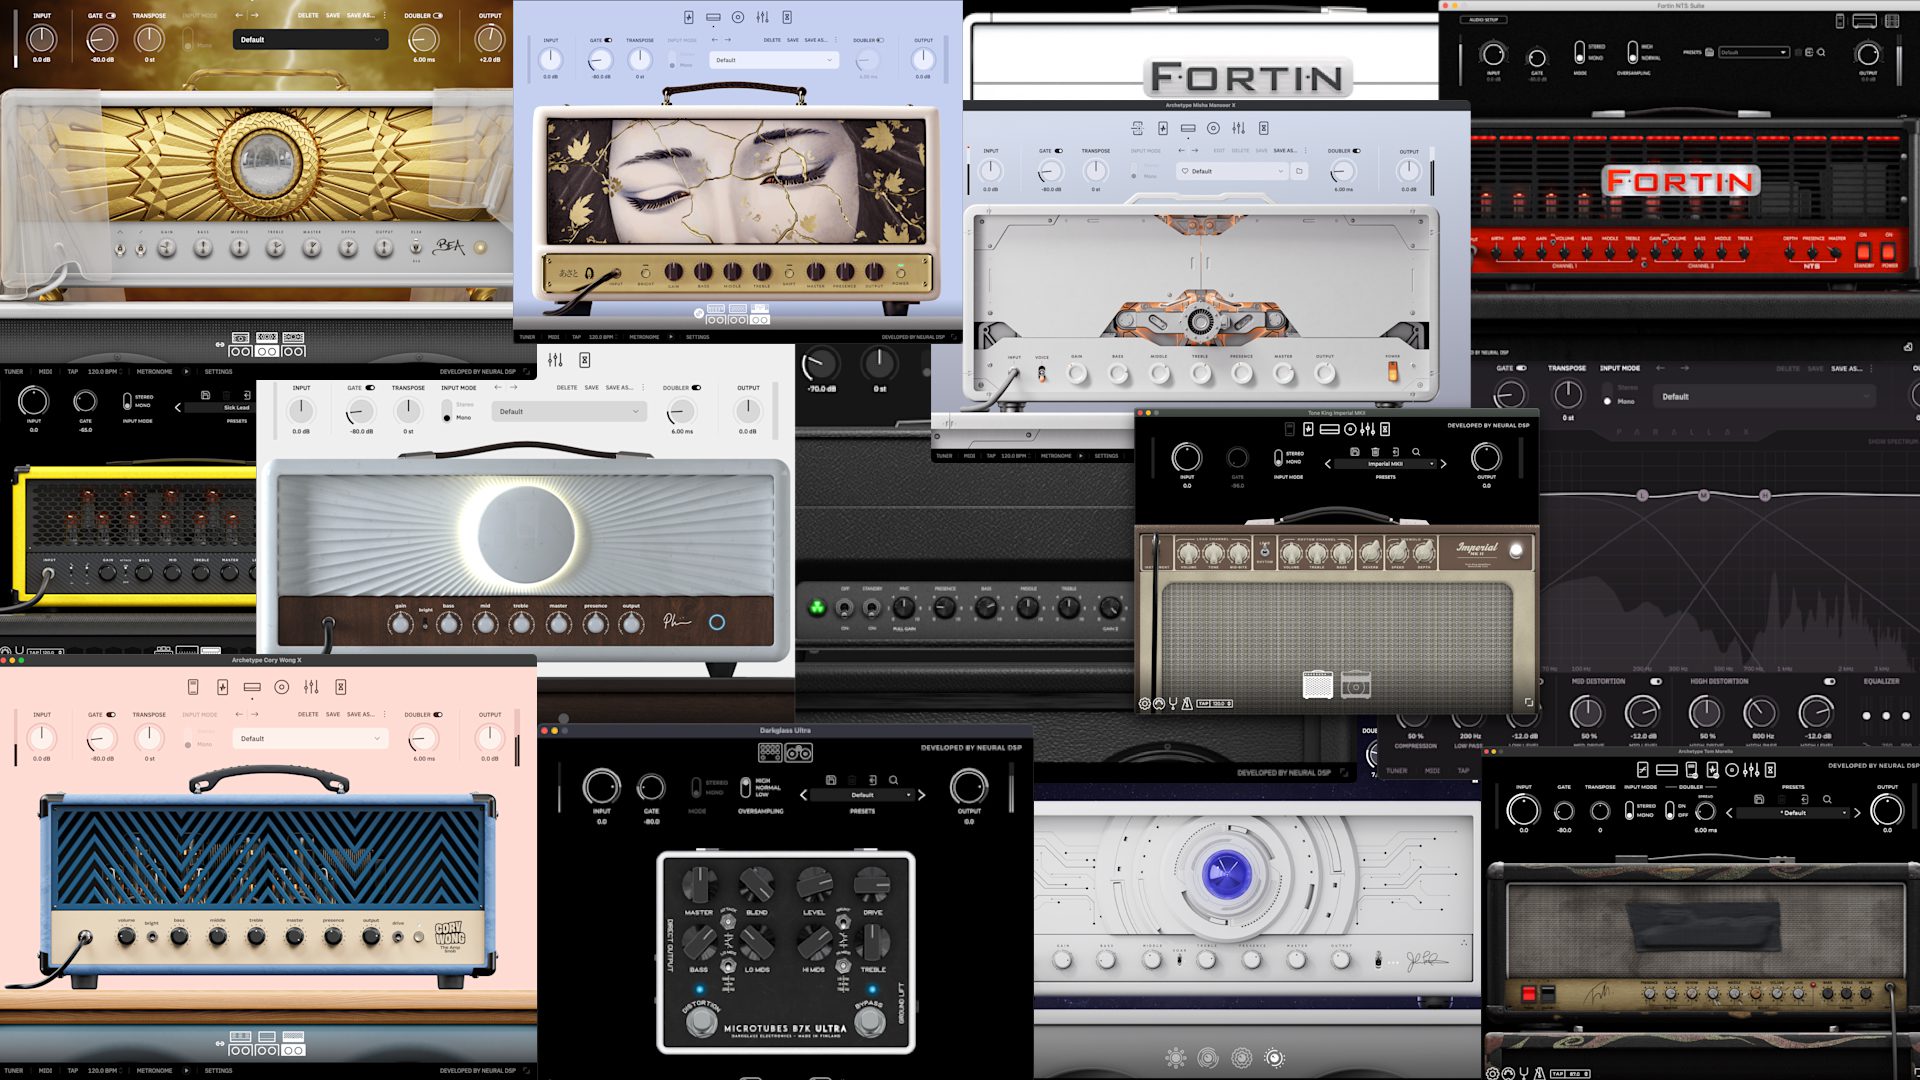
Task: Flip Oversampling switch in Darkglass Ultra
Action: coord(745,787)
